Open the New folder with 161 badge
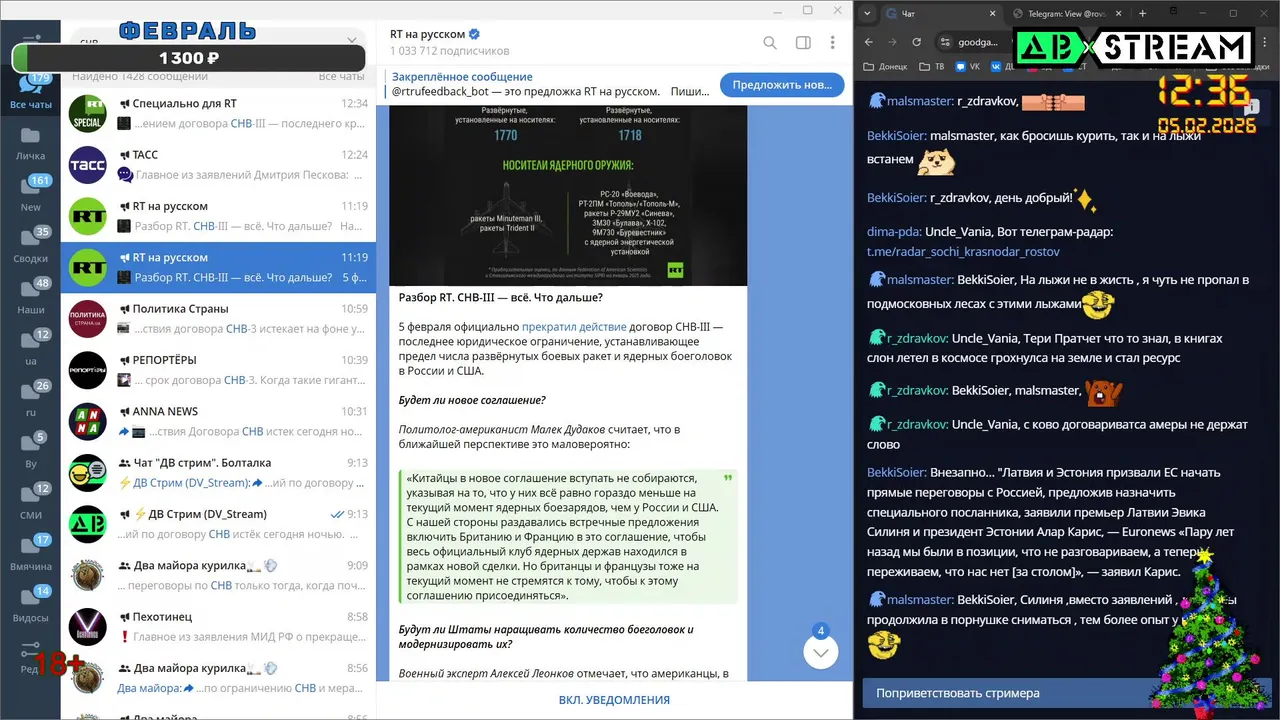Viewport: 1280px width, 720px height. [x=30, y=194]
